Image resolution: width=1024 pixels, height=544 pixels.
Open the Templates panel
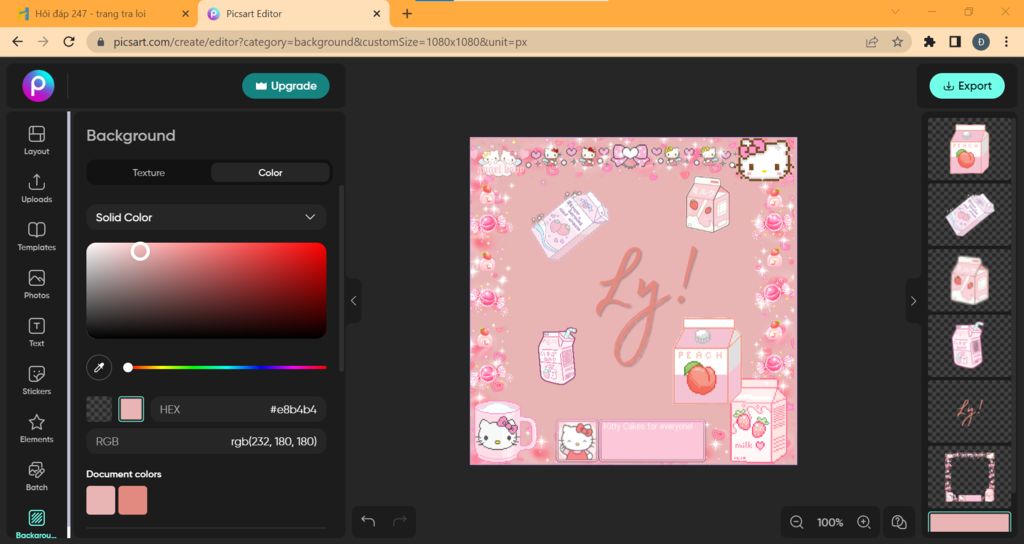(x=37, y=236)
